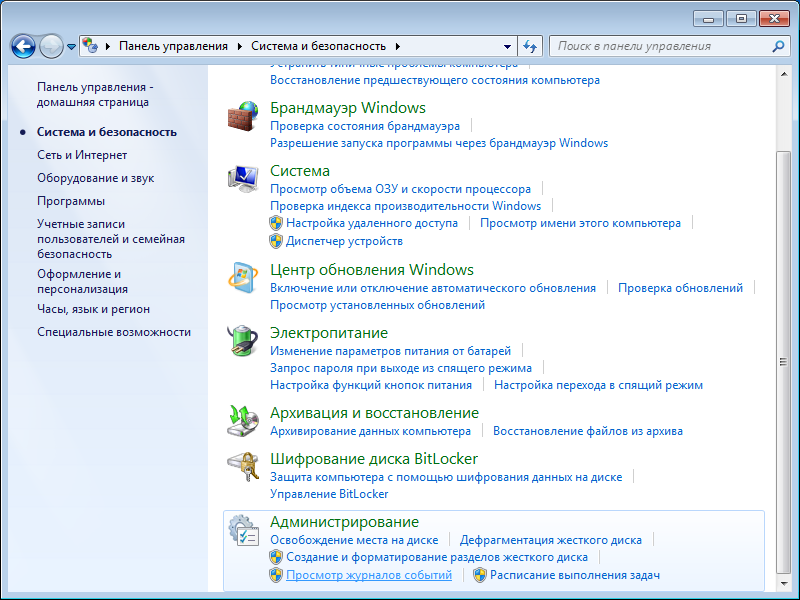Click the BitLocker drive with keys icon

point(243,467)
